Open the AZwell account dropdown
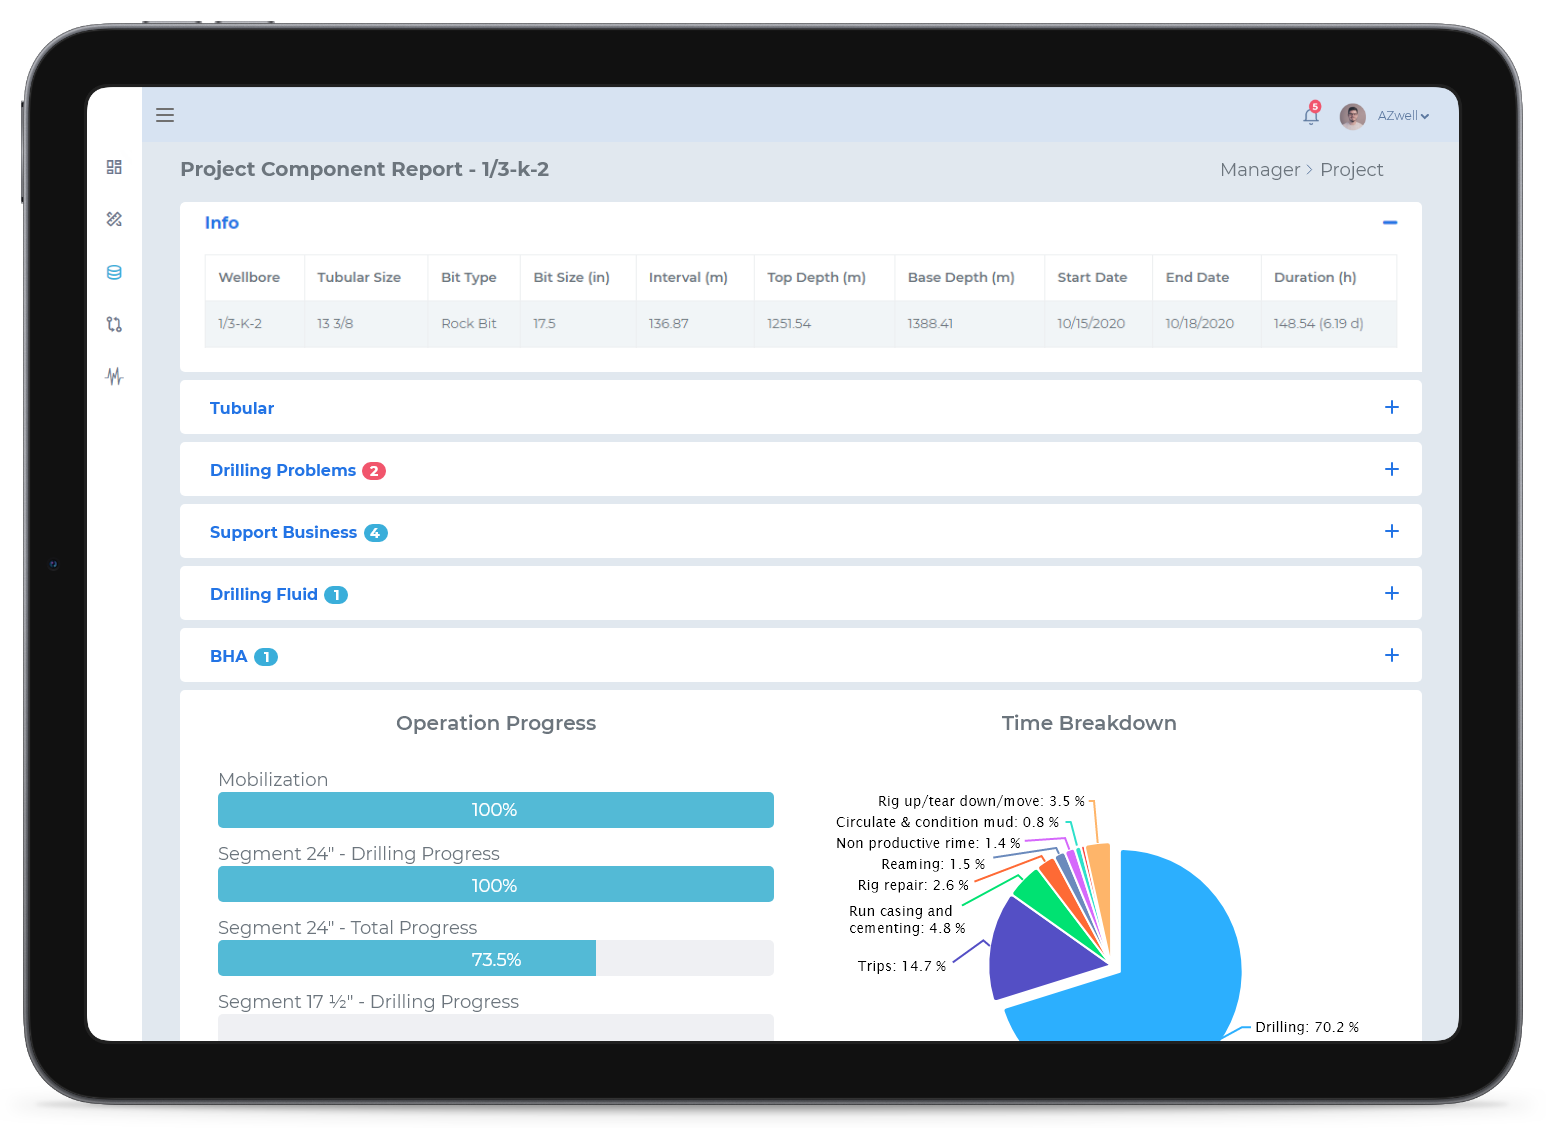The image size is (1548, 1128). (x=1403, y=116)
